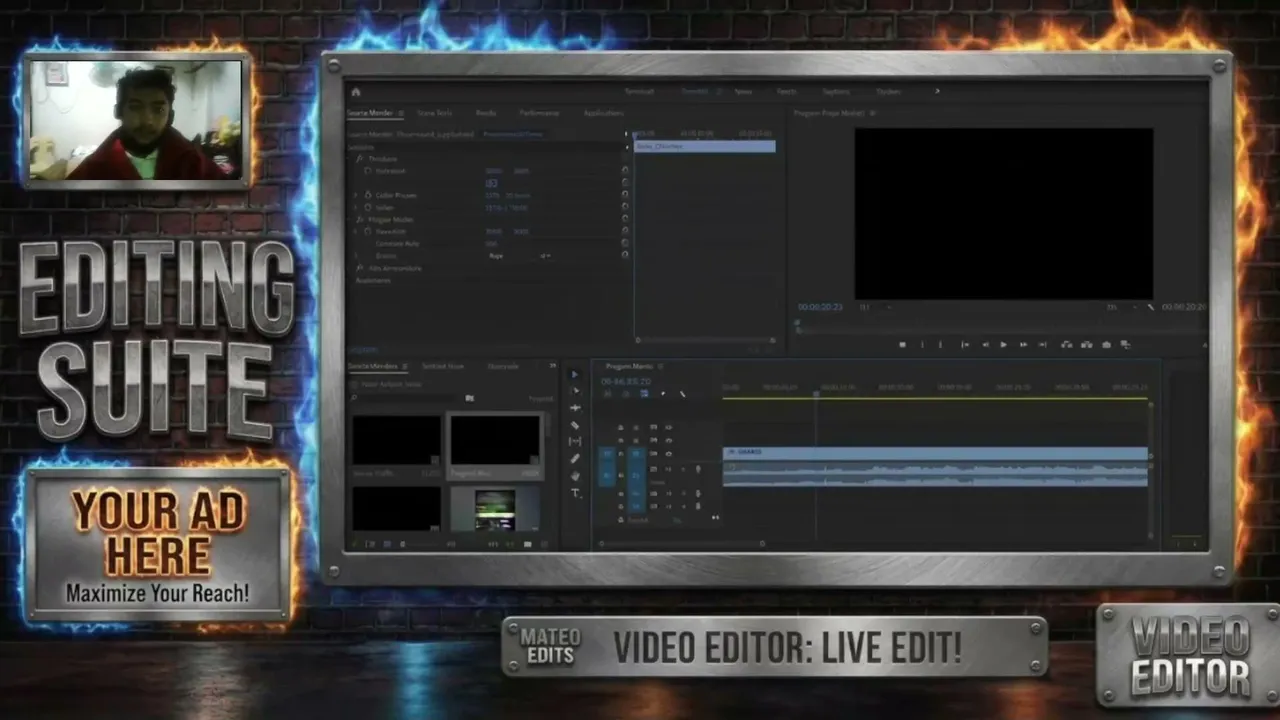Show more workspaces with the overflow chevron

click(937, 92)
